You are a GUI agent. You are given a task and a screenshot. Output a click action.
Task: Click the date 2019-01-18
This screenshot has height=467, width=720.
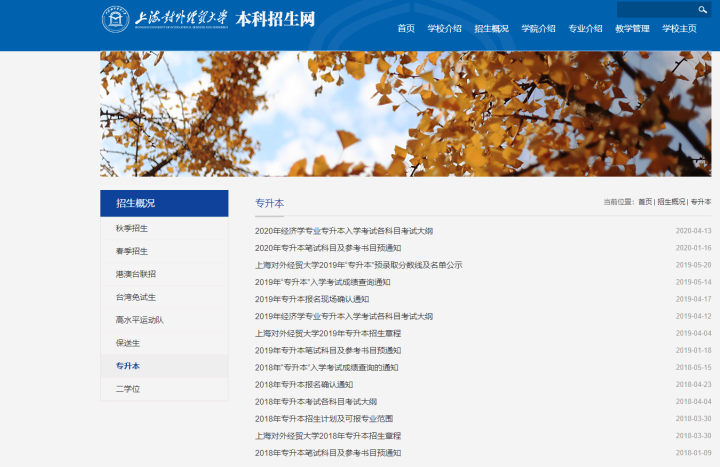click(x=693, y=350)
